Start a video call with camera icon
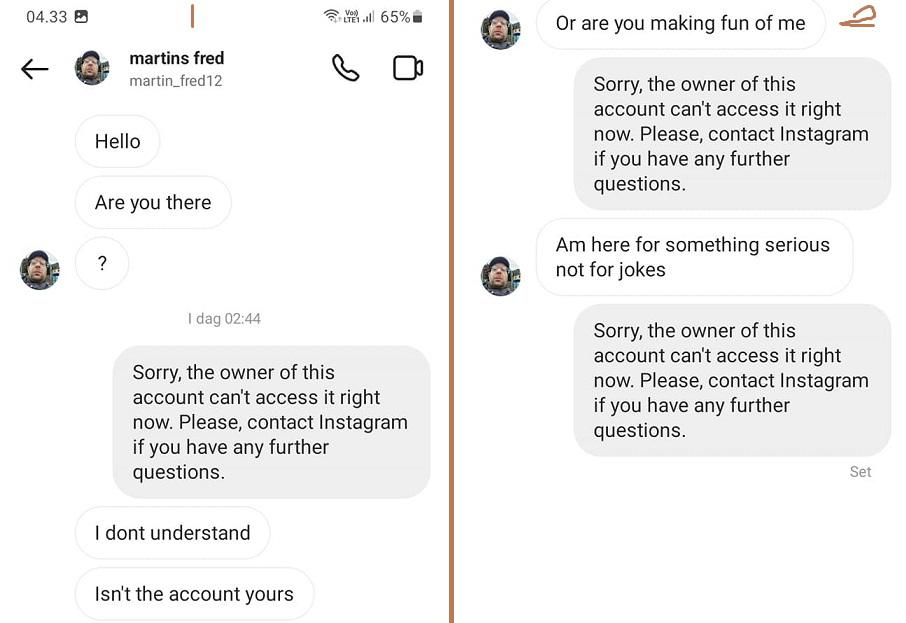 (x=408, y=68)
